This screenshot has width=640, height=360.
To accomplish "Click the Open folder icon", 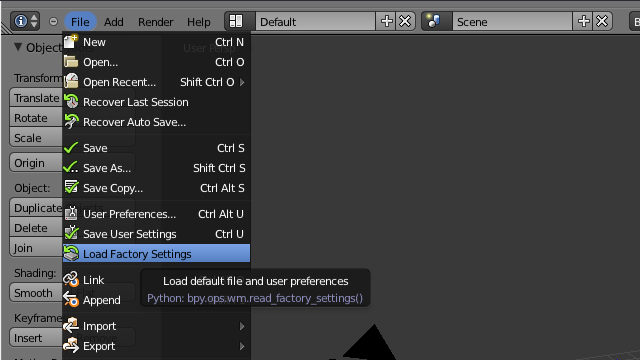I will click(71, 62).
